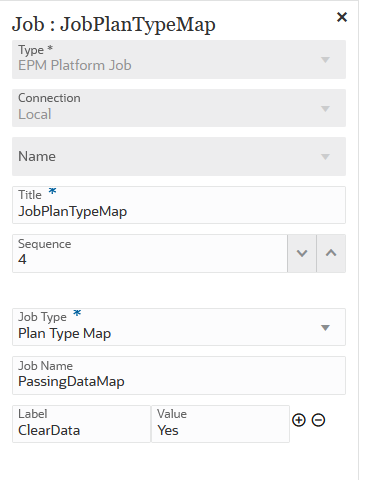The image size is (370, 480).
Task: Decrease the Sequence value
Action: pyautogui.click(x=302, y=253)
